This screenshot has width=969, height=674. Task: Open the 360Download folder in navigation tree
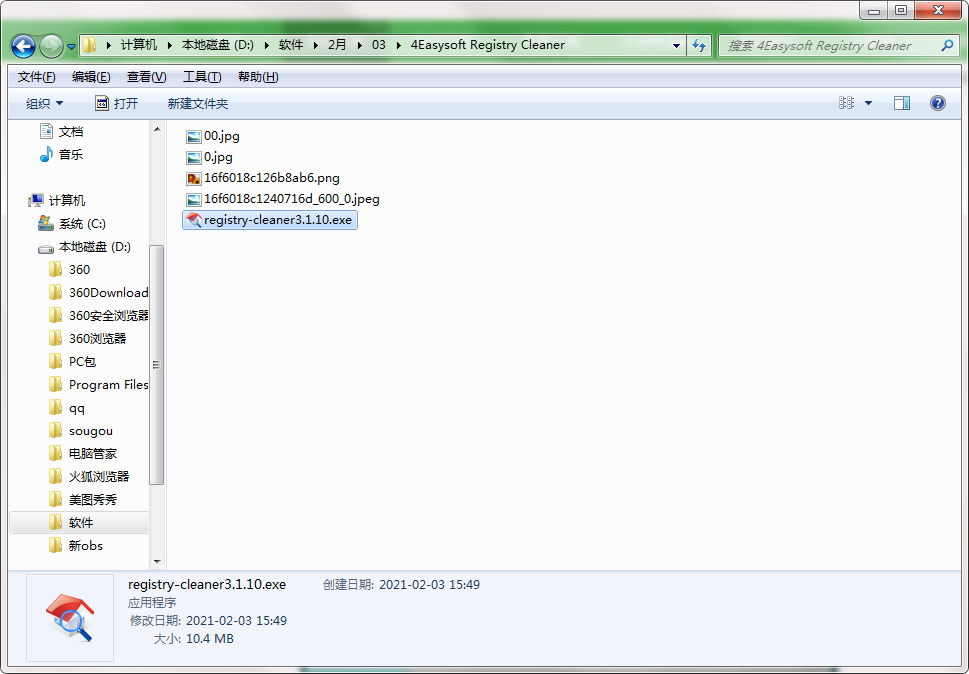[x=98, y=292]
